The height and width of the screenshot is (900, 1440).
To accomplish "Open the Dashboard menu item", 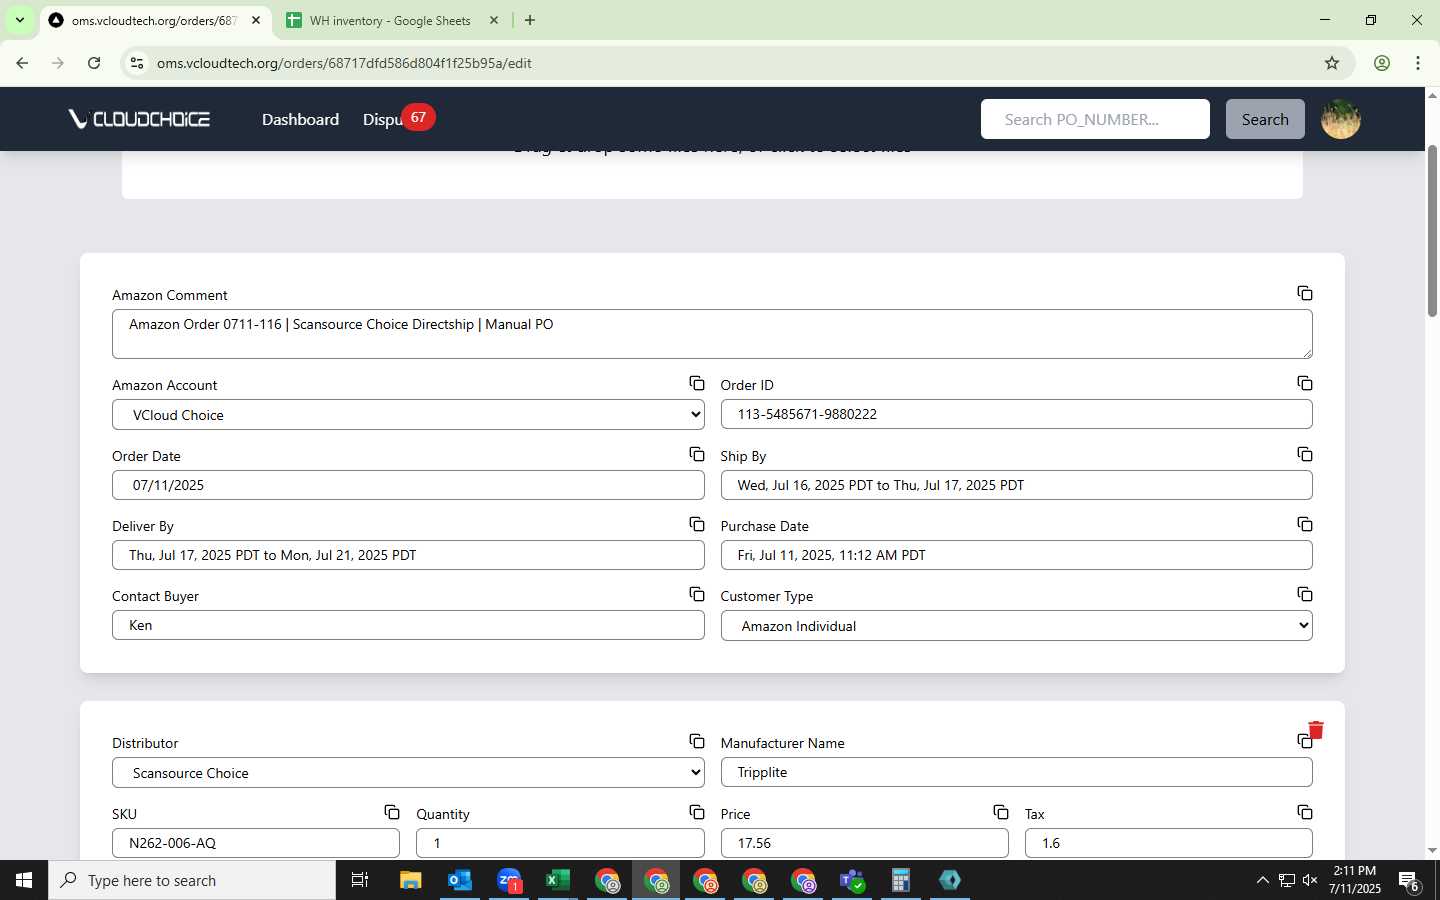I will click(x=300, y=119).
